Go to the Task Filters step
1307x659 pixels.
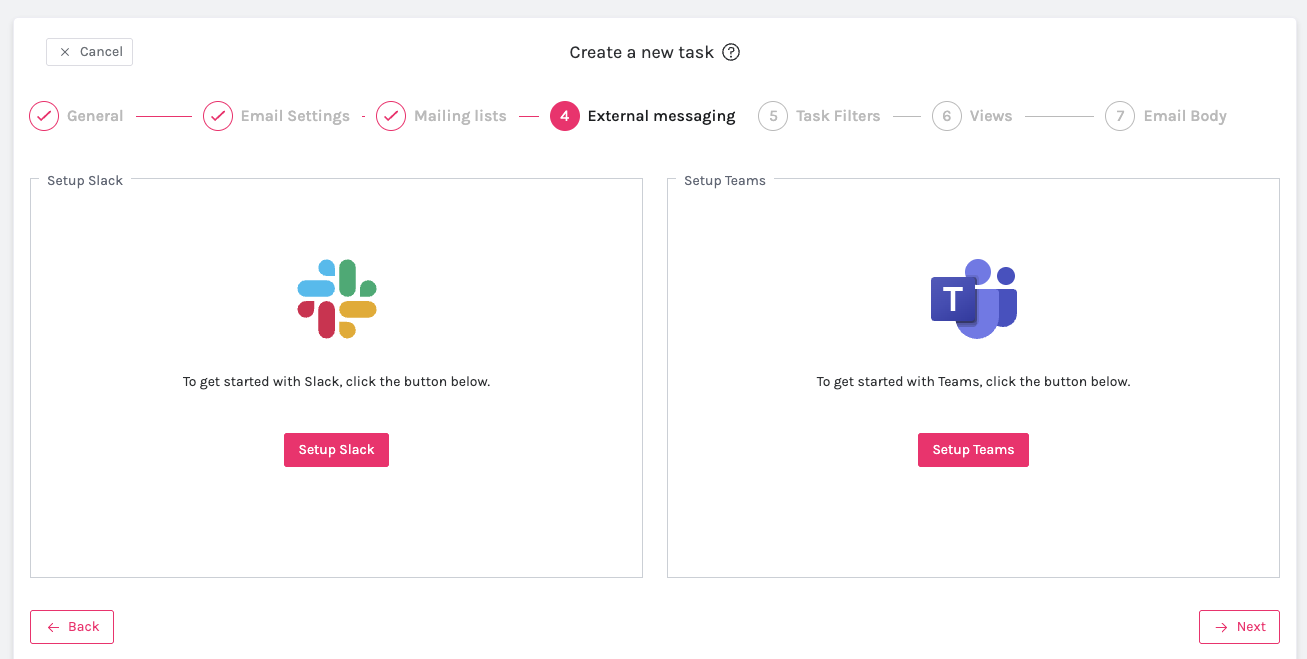[838, 116]
